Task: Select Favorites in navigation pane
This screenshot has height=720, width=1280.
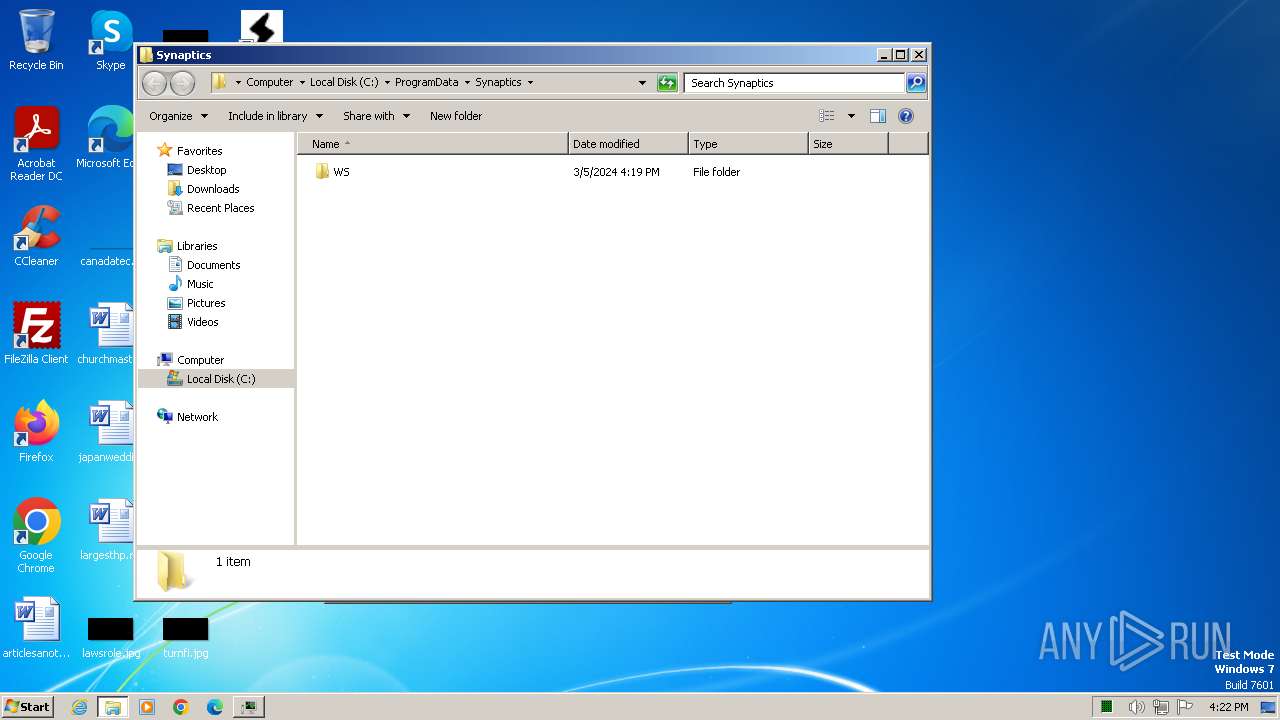Action: 199,151
